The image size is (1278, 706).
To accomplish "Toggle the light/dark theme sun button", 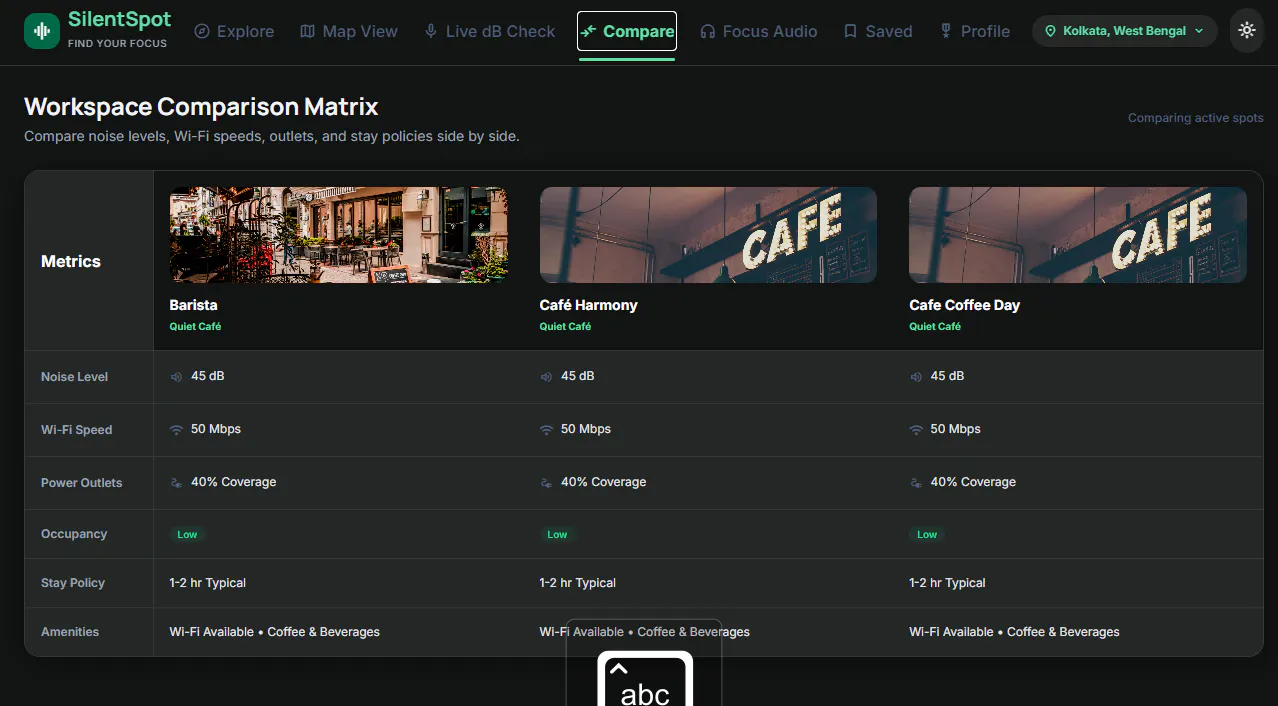I will coord(1246,31).
